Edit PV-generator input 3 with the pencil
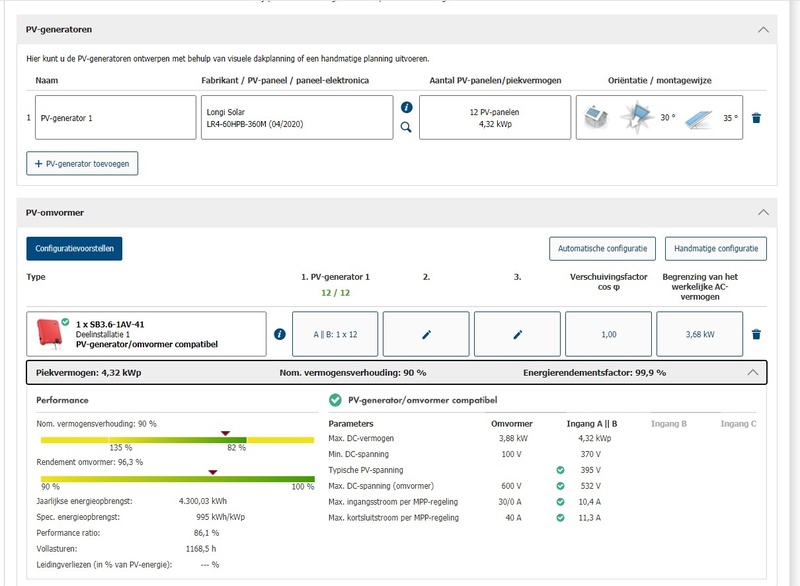 tap(517, 334)
